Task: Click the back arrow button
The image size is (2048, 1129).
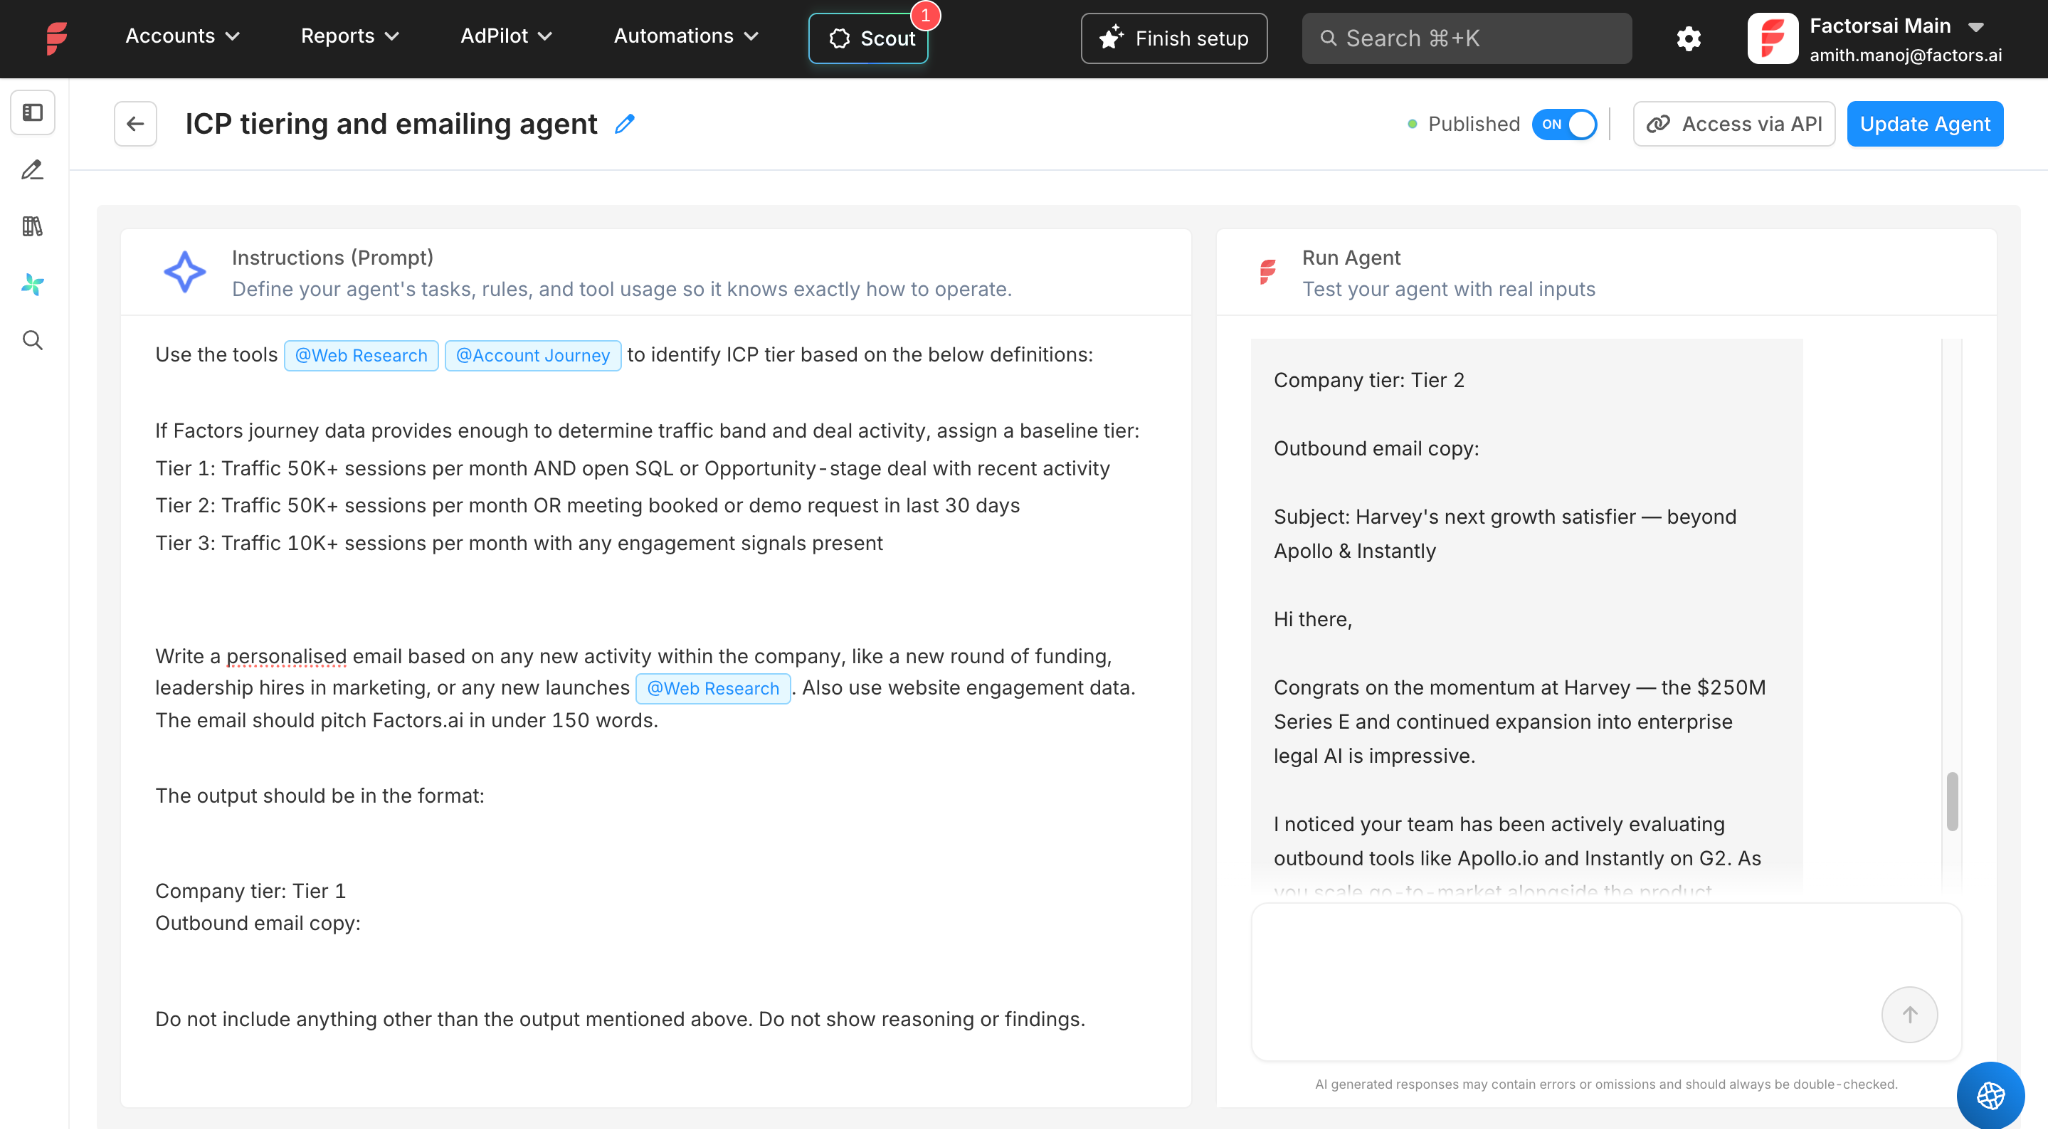Action: click(136, 124)
